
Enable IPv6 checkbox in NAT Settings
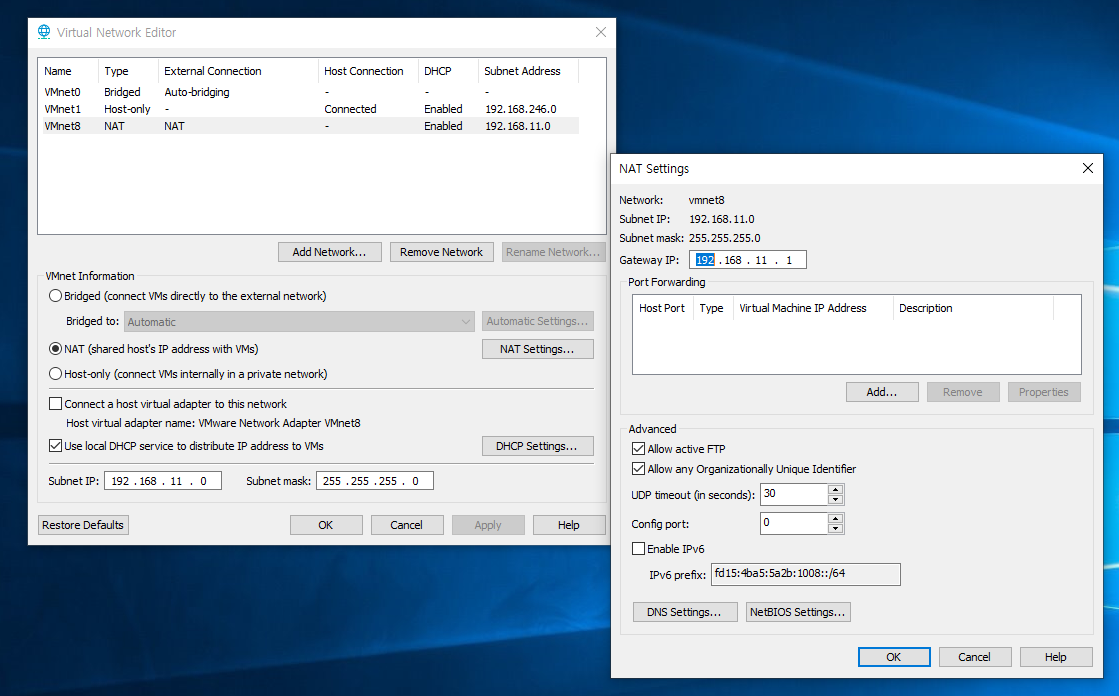639,549
